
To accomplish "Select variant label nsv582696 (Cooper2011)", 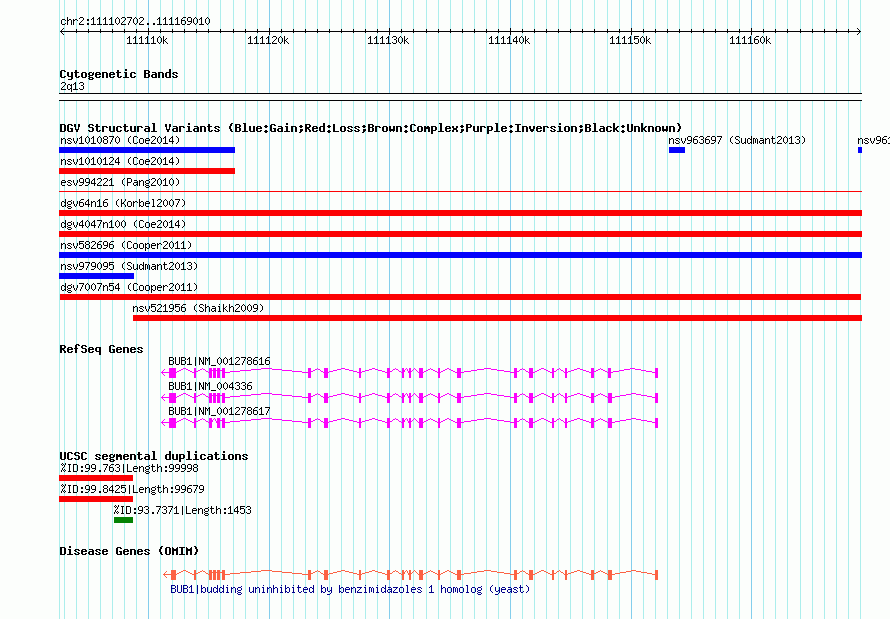I will pos(126,245).
